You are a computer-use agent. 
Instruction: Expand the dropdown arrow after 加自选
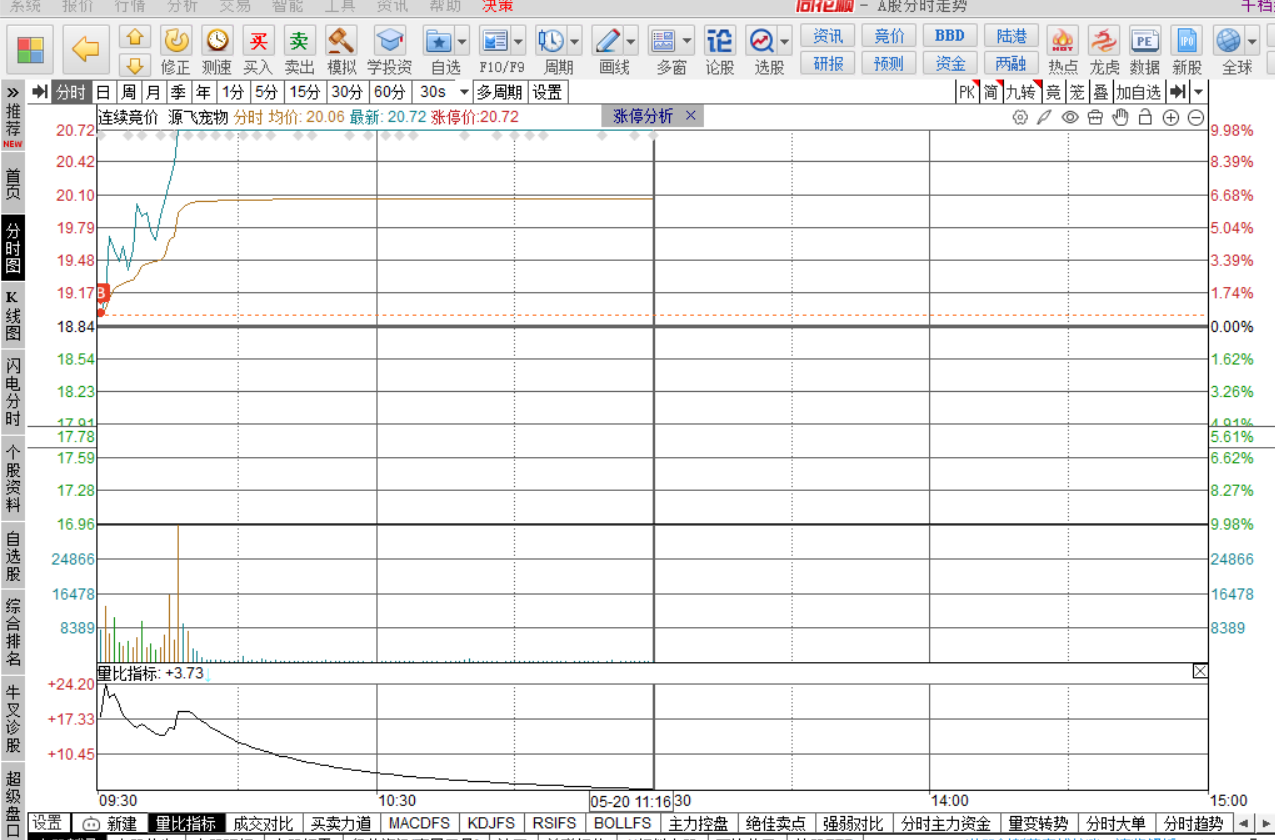tap(1198, 92)
